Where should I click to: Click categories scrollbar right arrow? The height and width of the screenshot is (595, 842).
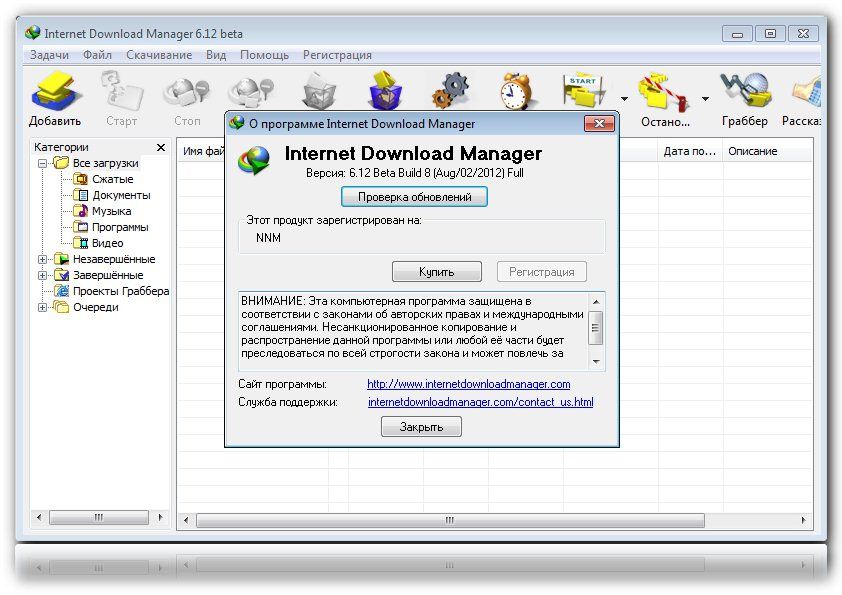[160, 518]
